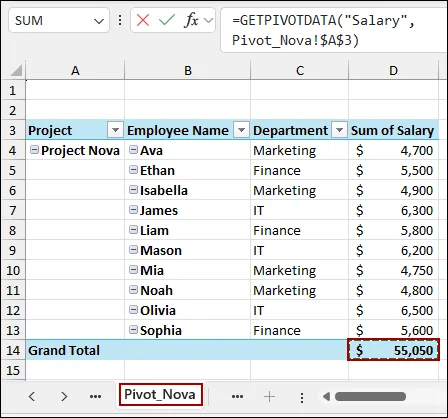The width and height of the screenshot is (448, 418).
Task: Click the Department header label
Action: click(290, 130)
